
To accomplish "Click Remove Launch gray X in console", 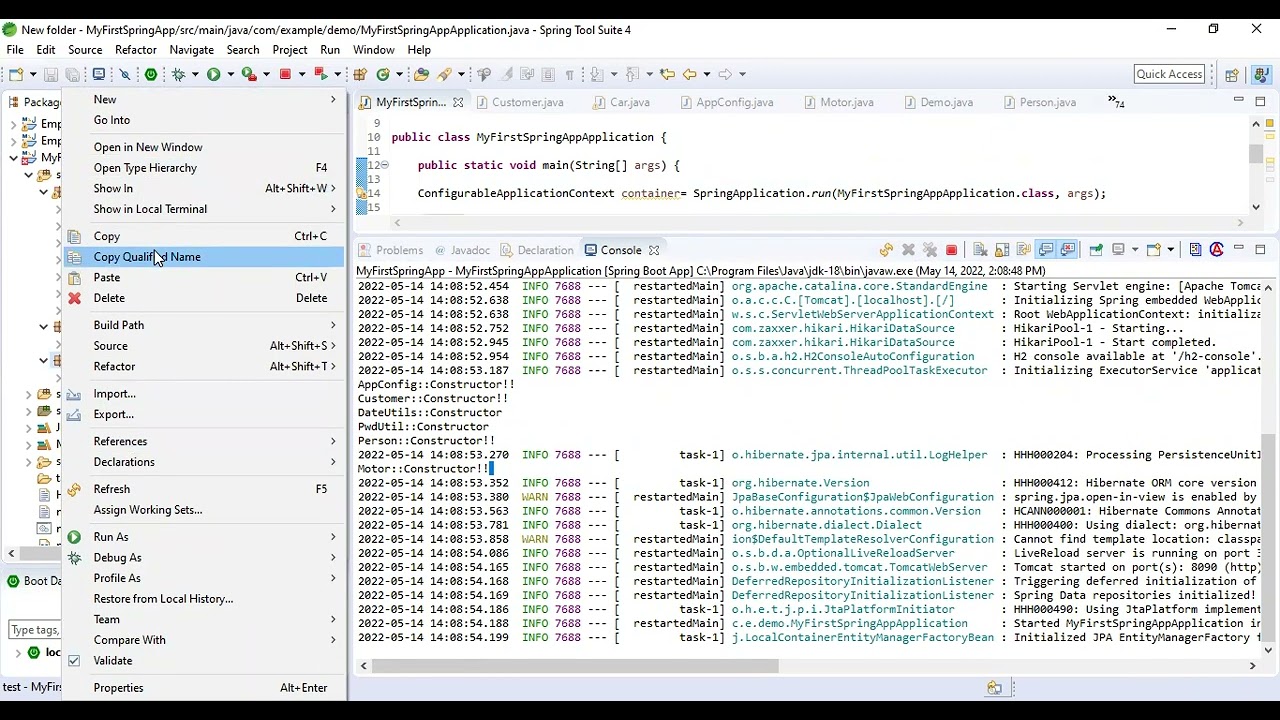I will pyautogui.click(x=908, y=250).
